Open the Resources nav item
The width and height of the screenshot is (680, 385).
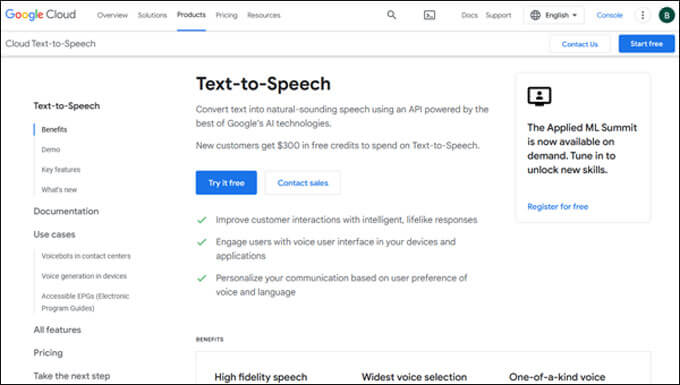click(264, 15)
